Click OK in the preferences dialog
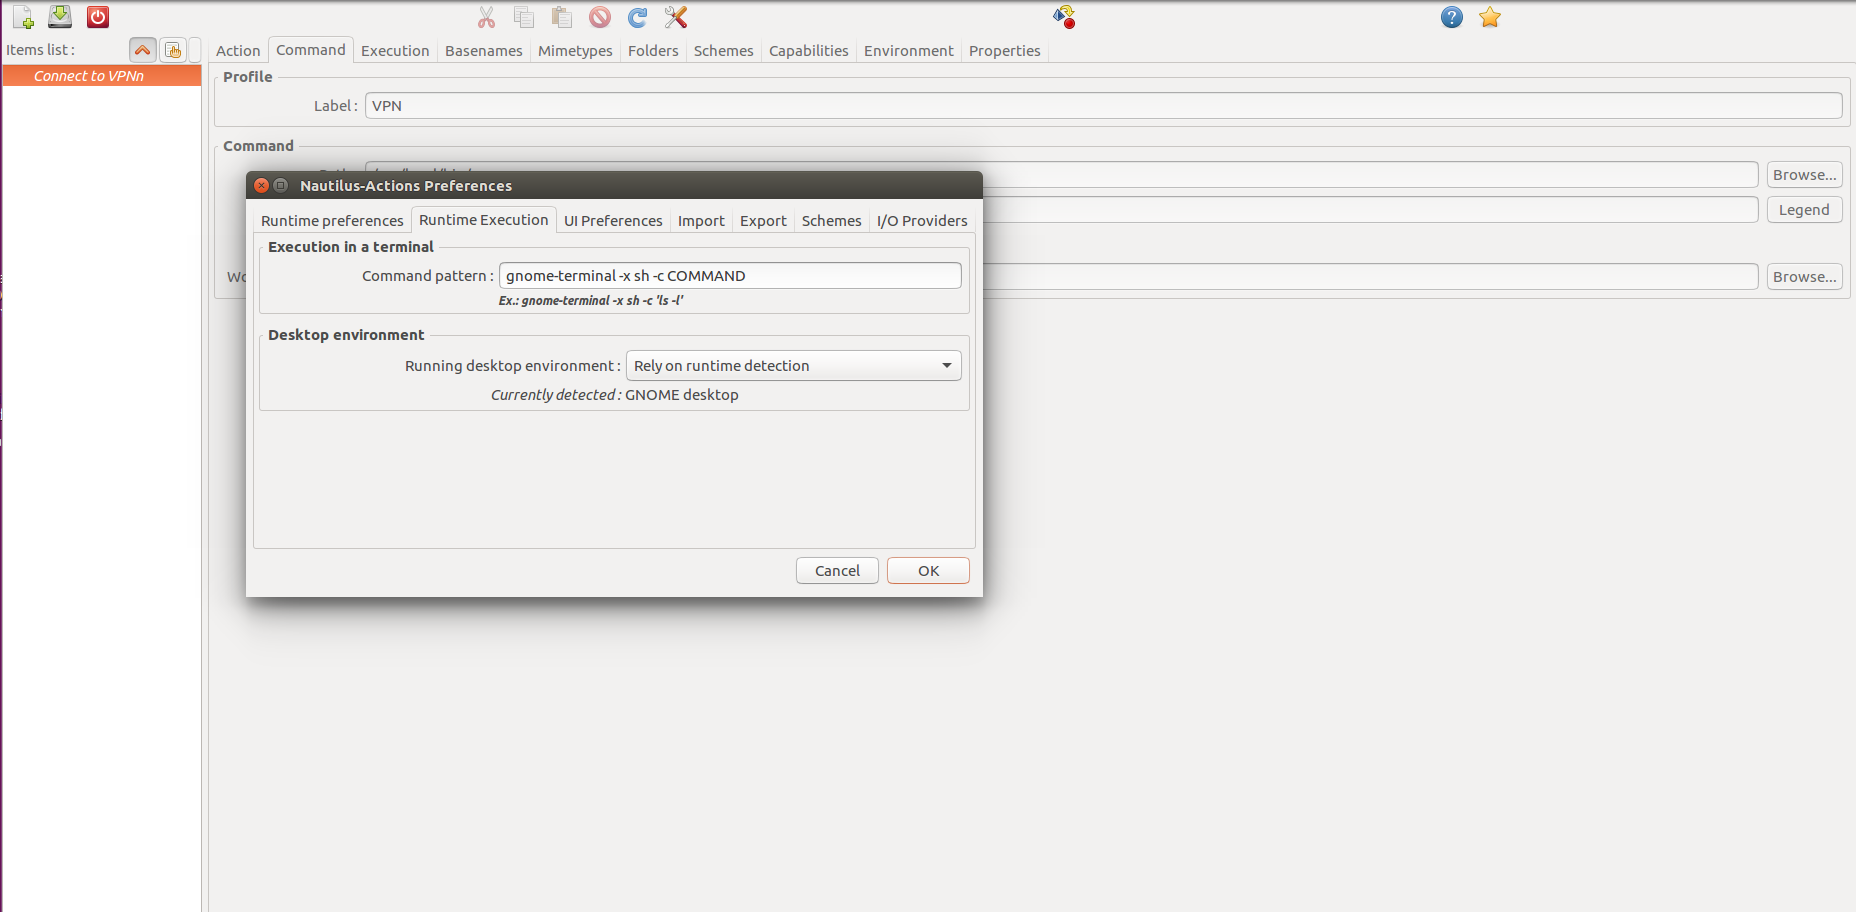Image resolution: width=1856 pixels, height=912 pixels. pyautogui.click(x=928, y=571)
